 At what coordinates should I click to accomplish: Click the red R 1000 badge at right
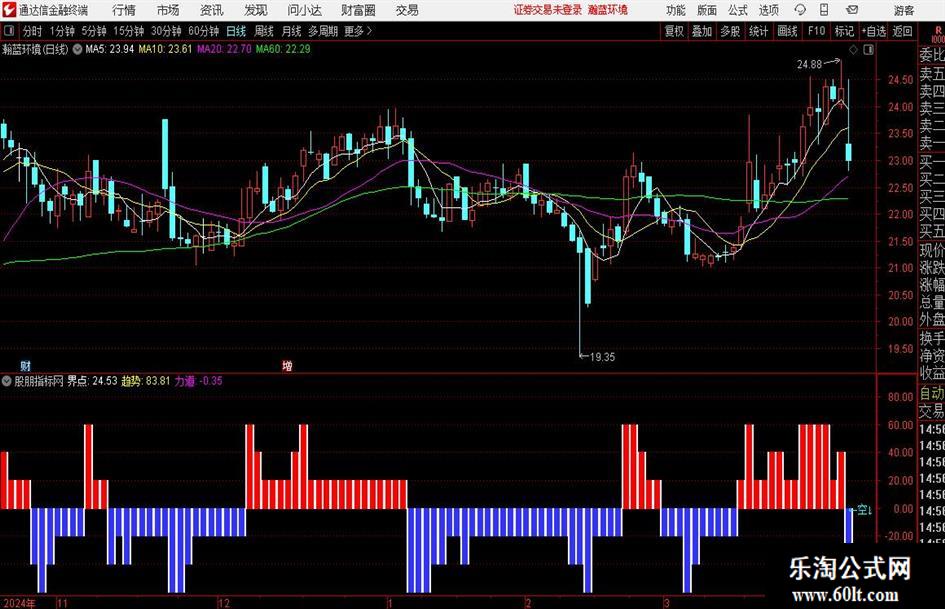(938, 34)
